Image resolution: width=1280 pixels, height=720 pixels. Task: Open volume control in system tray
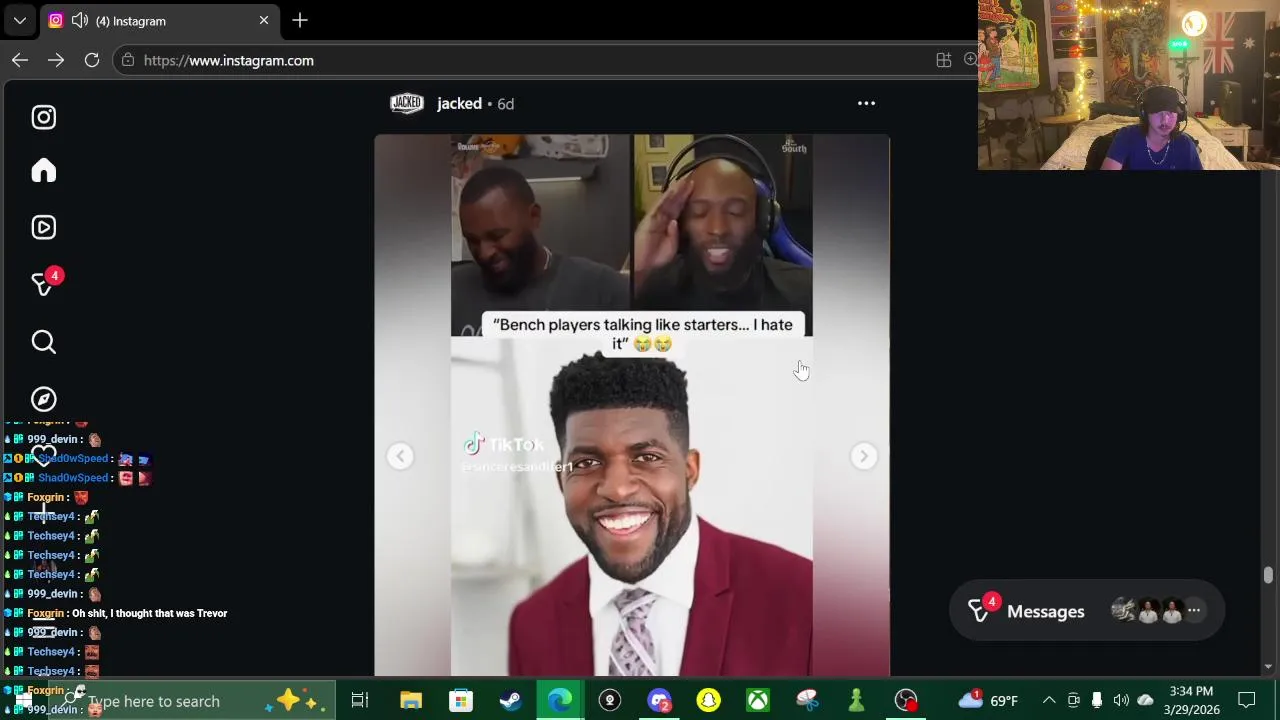pyautogui.click(x=1121, y=700)
